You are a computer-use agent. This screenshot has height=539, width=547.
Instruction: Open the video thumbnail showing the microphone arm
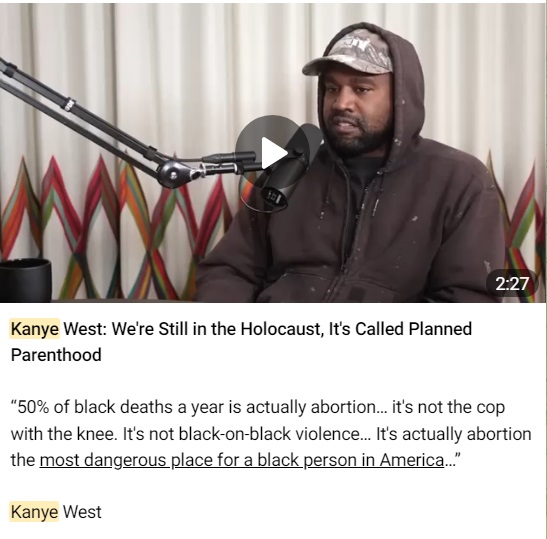coord(272,152)
